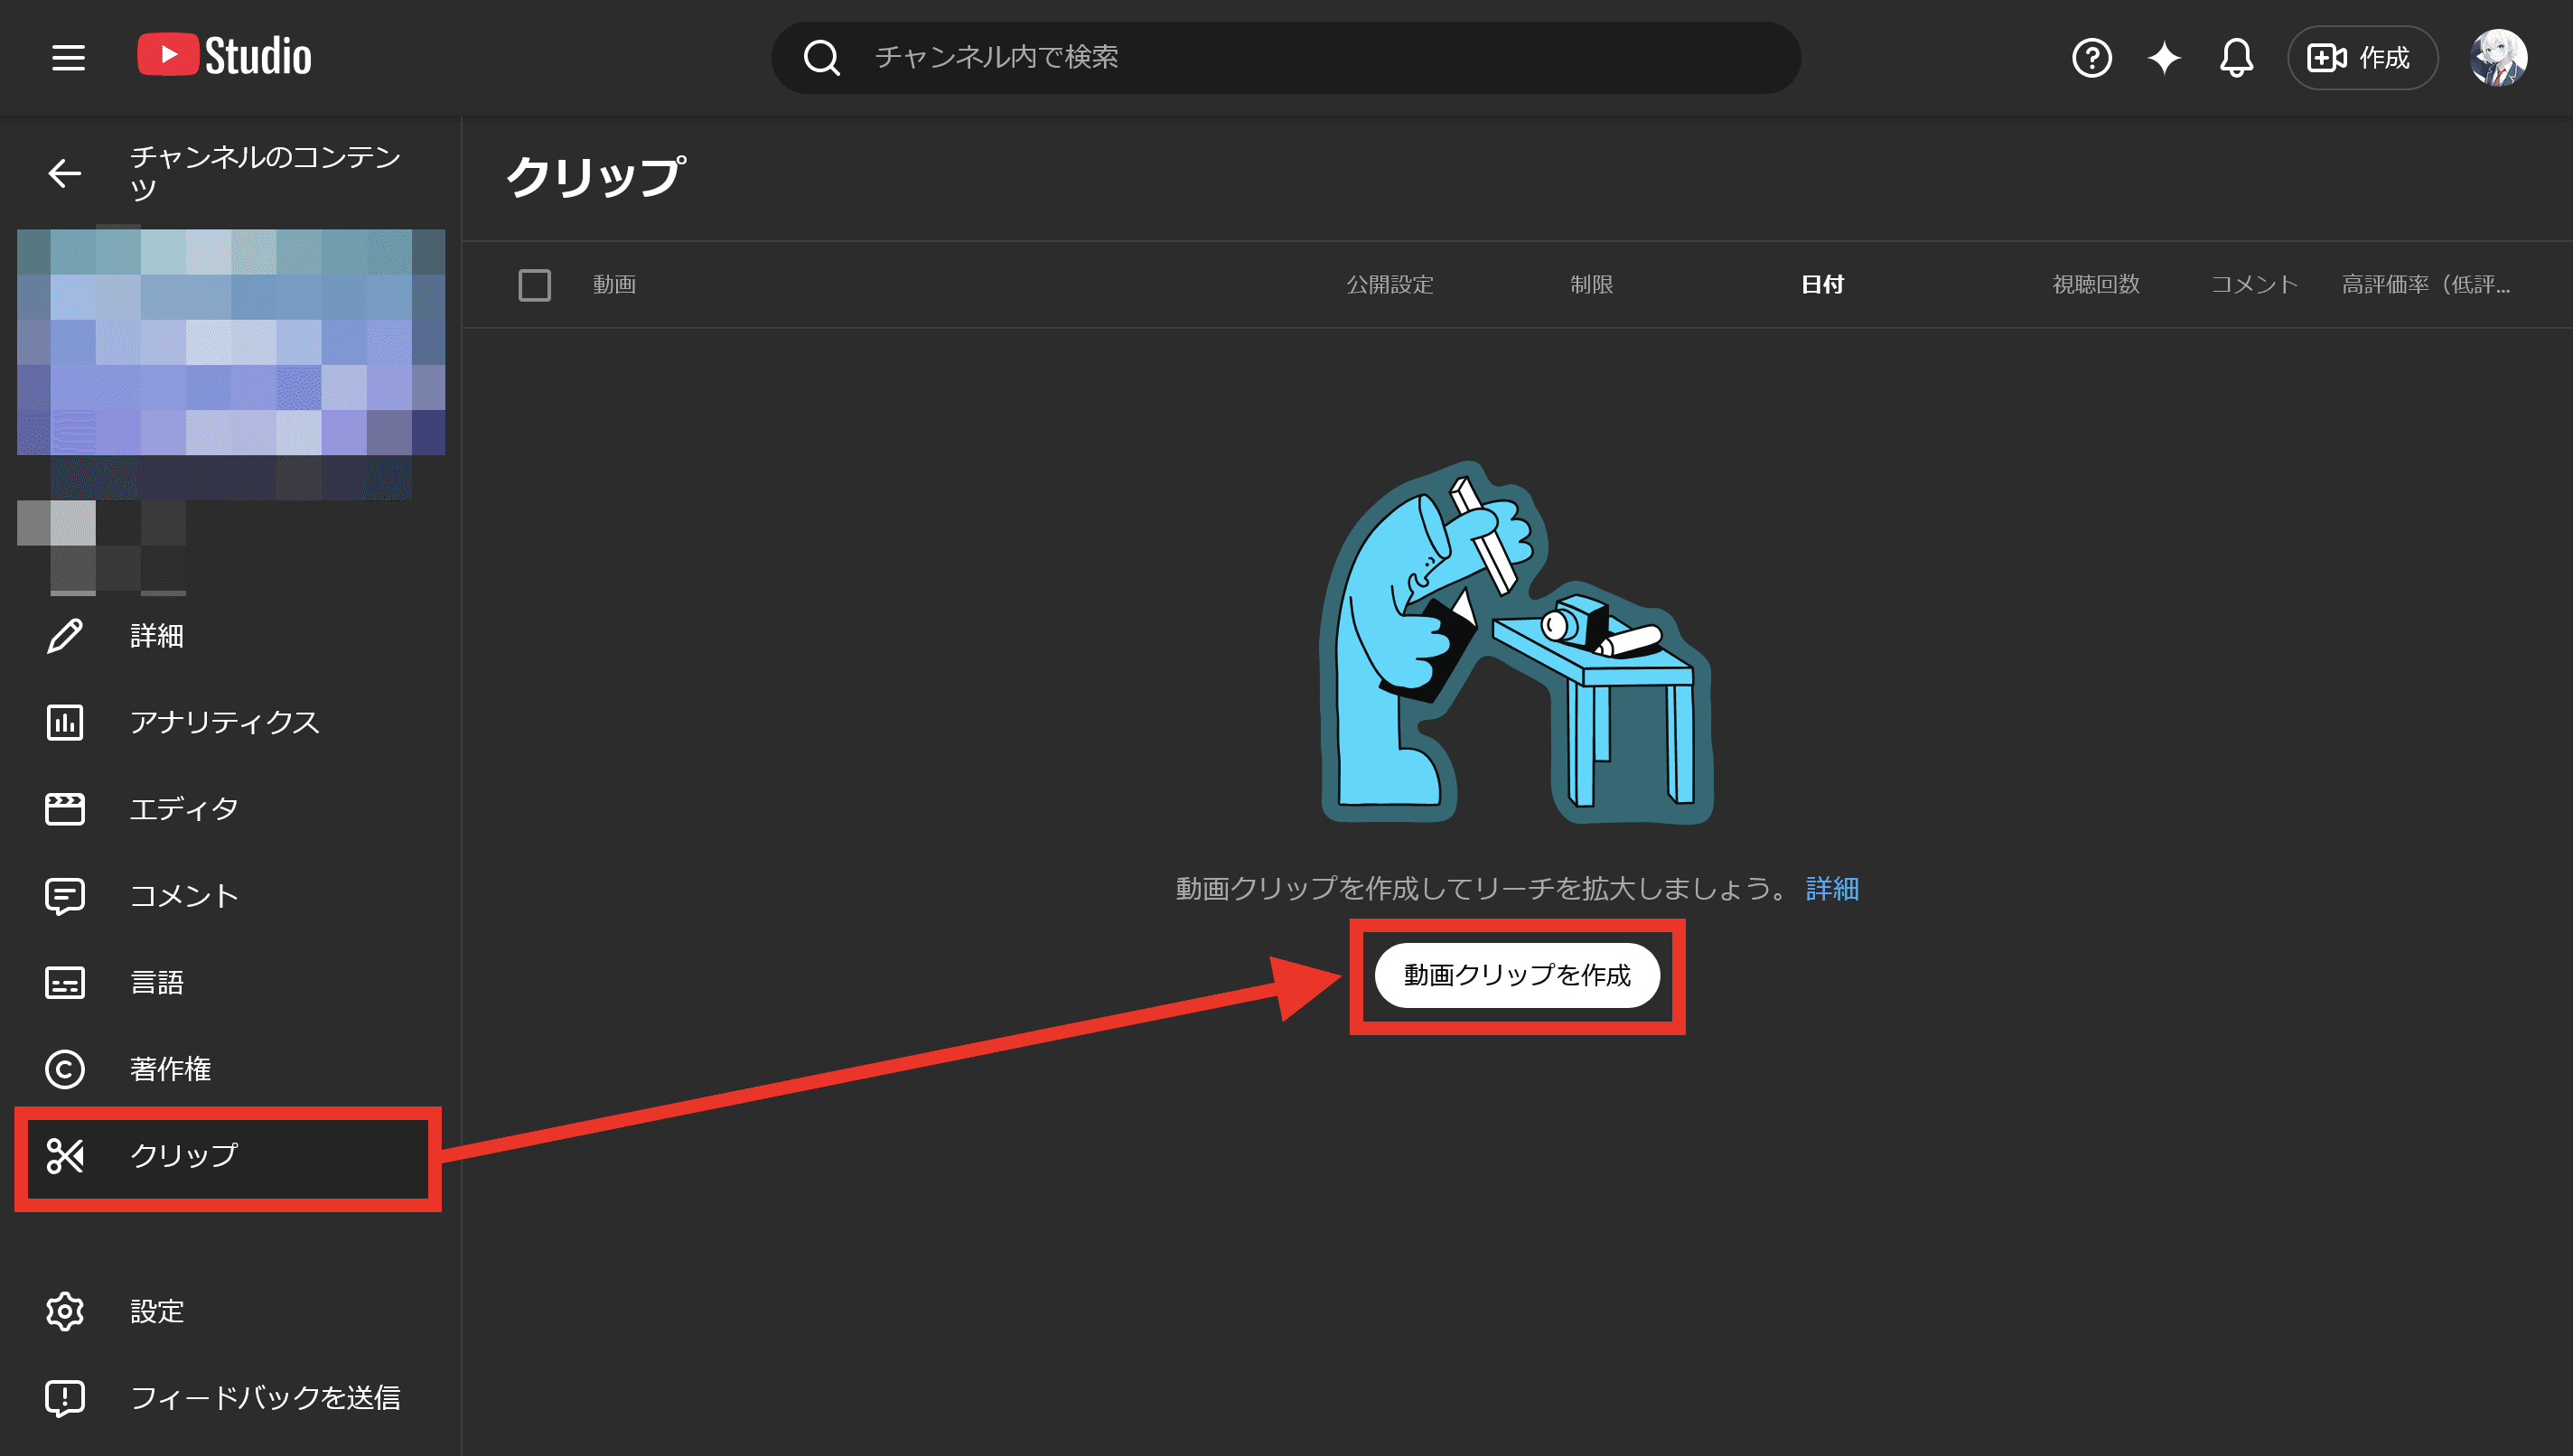Click the アナリティクス bar chart icon

pyautogui.click(x=65, y=722)
